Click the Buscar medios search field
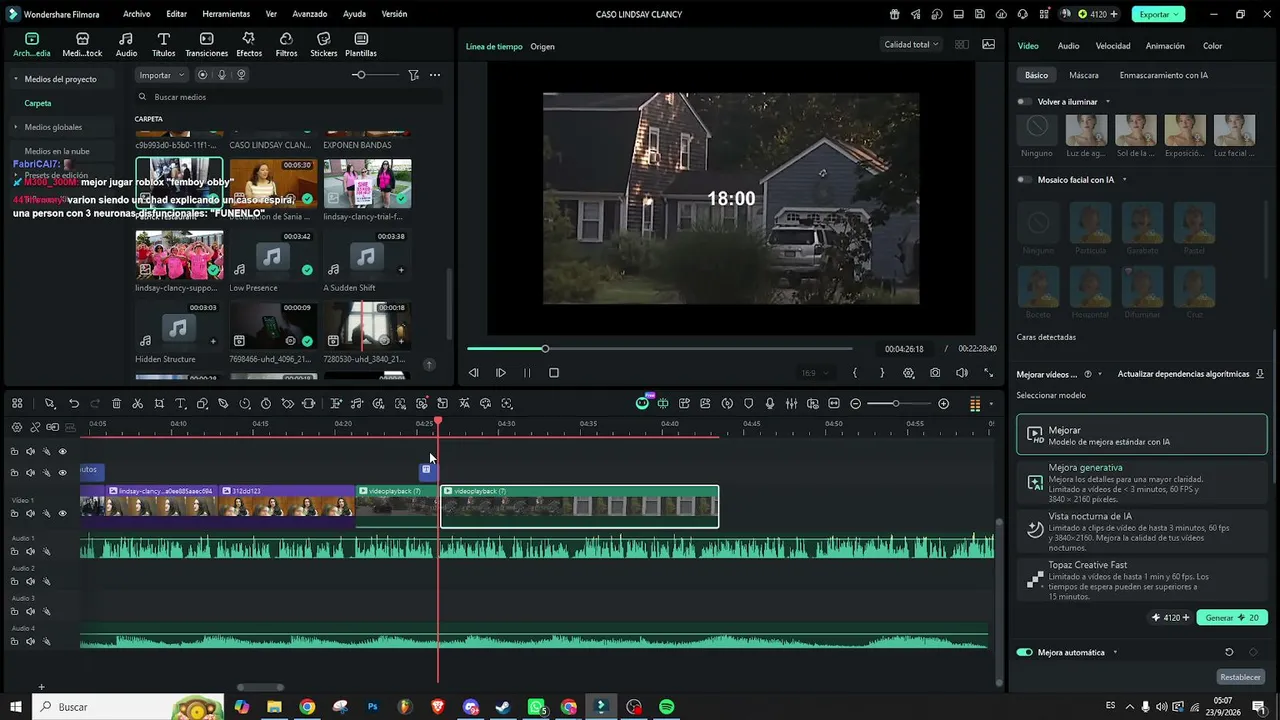This screenshot has height=720, width=1280. click(x=288, y=97)
